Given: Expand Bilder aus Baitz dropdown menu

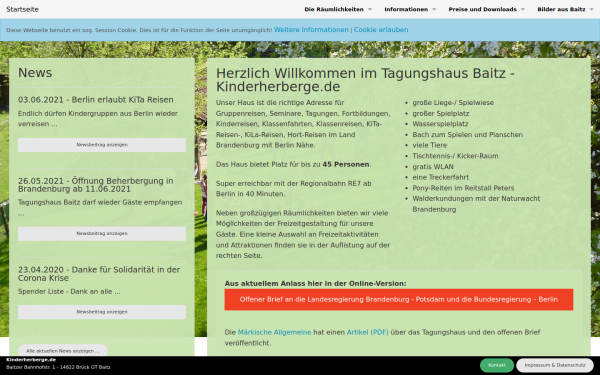Looking at the screenshot, I should coord(565,9).
